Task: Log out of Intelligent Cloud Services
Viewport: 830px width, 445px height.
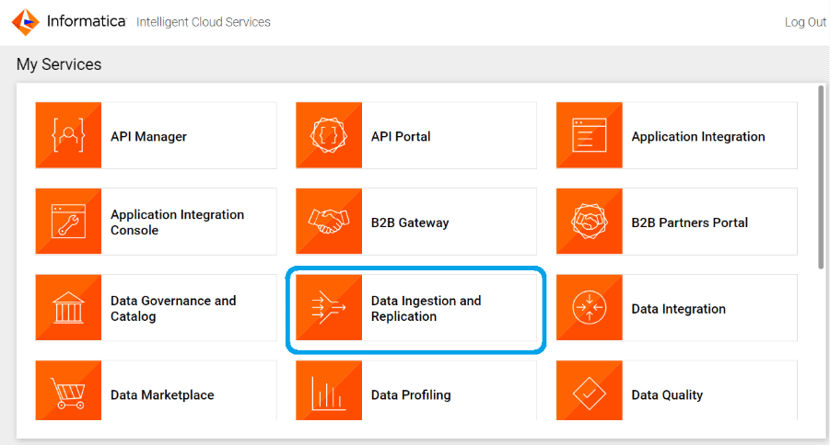Action: coord(805,22)
